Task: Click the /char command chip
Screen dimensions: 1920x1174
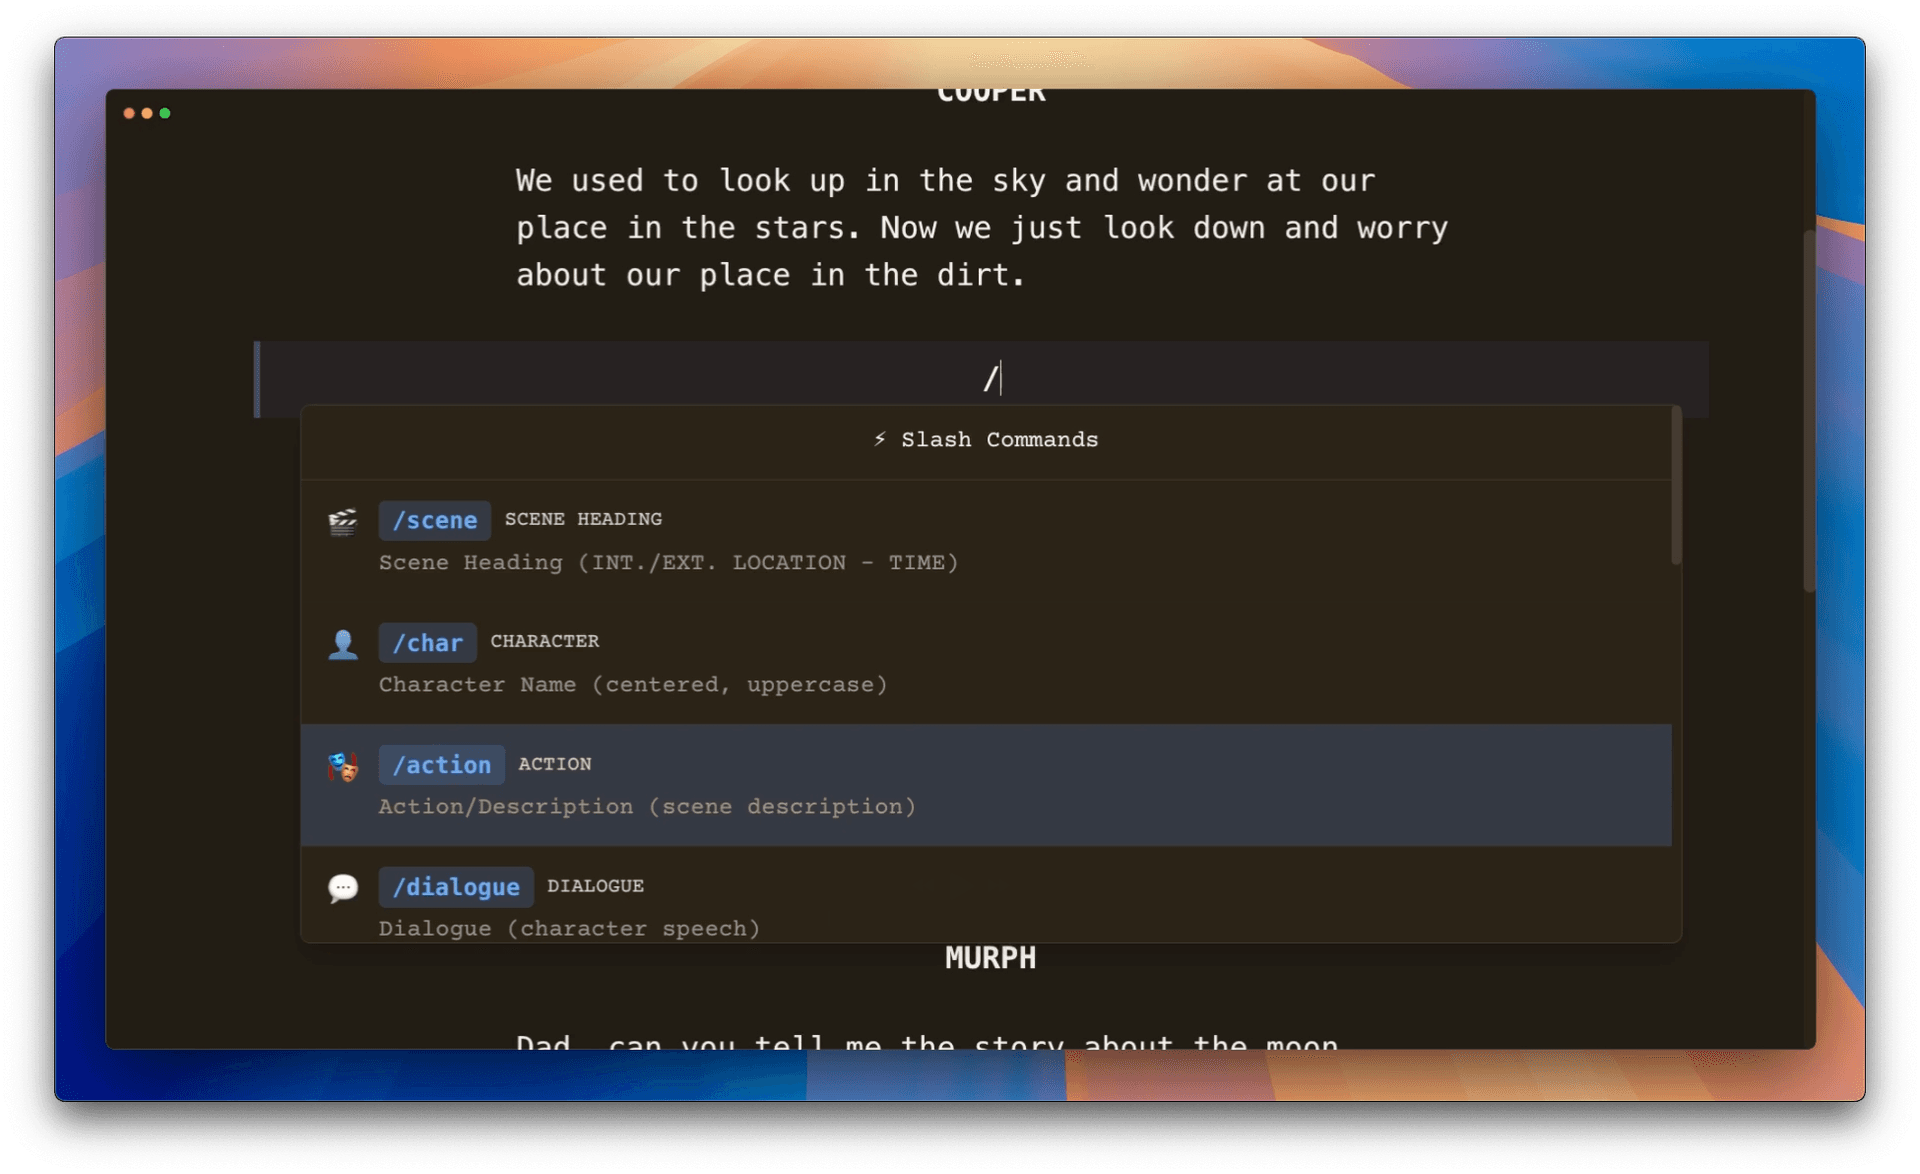Action: pos(427,643)
